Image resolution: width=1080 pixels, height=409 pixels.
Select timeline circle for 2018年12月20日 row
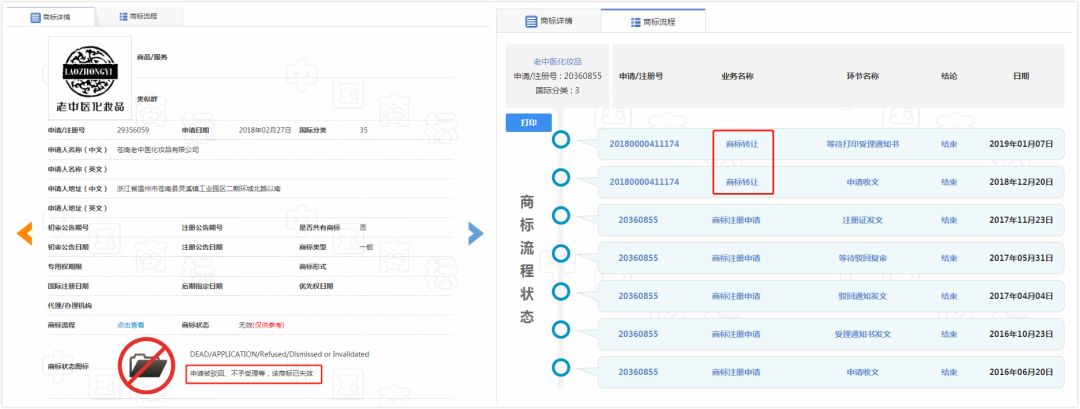[x=561, y=178]
